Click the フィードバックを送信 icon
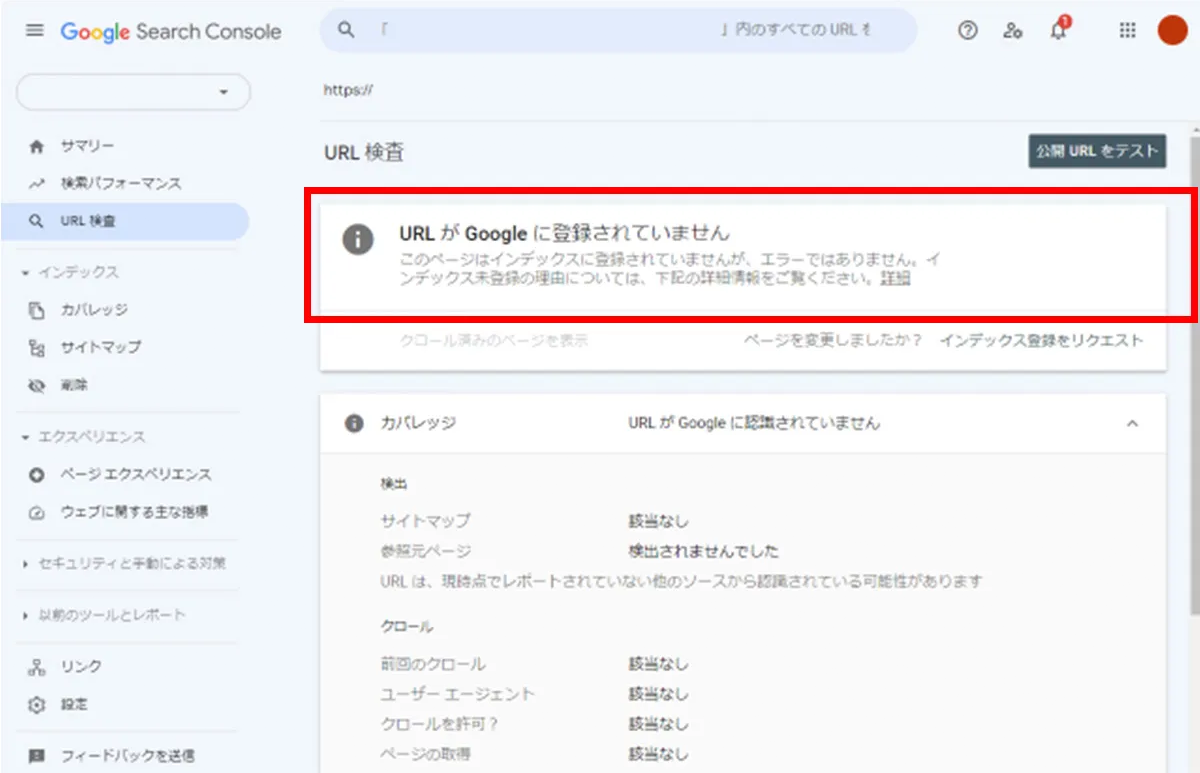The height and width of the screenshot is (773, 1200). (37, 755)
